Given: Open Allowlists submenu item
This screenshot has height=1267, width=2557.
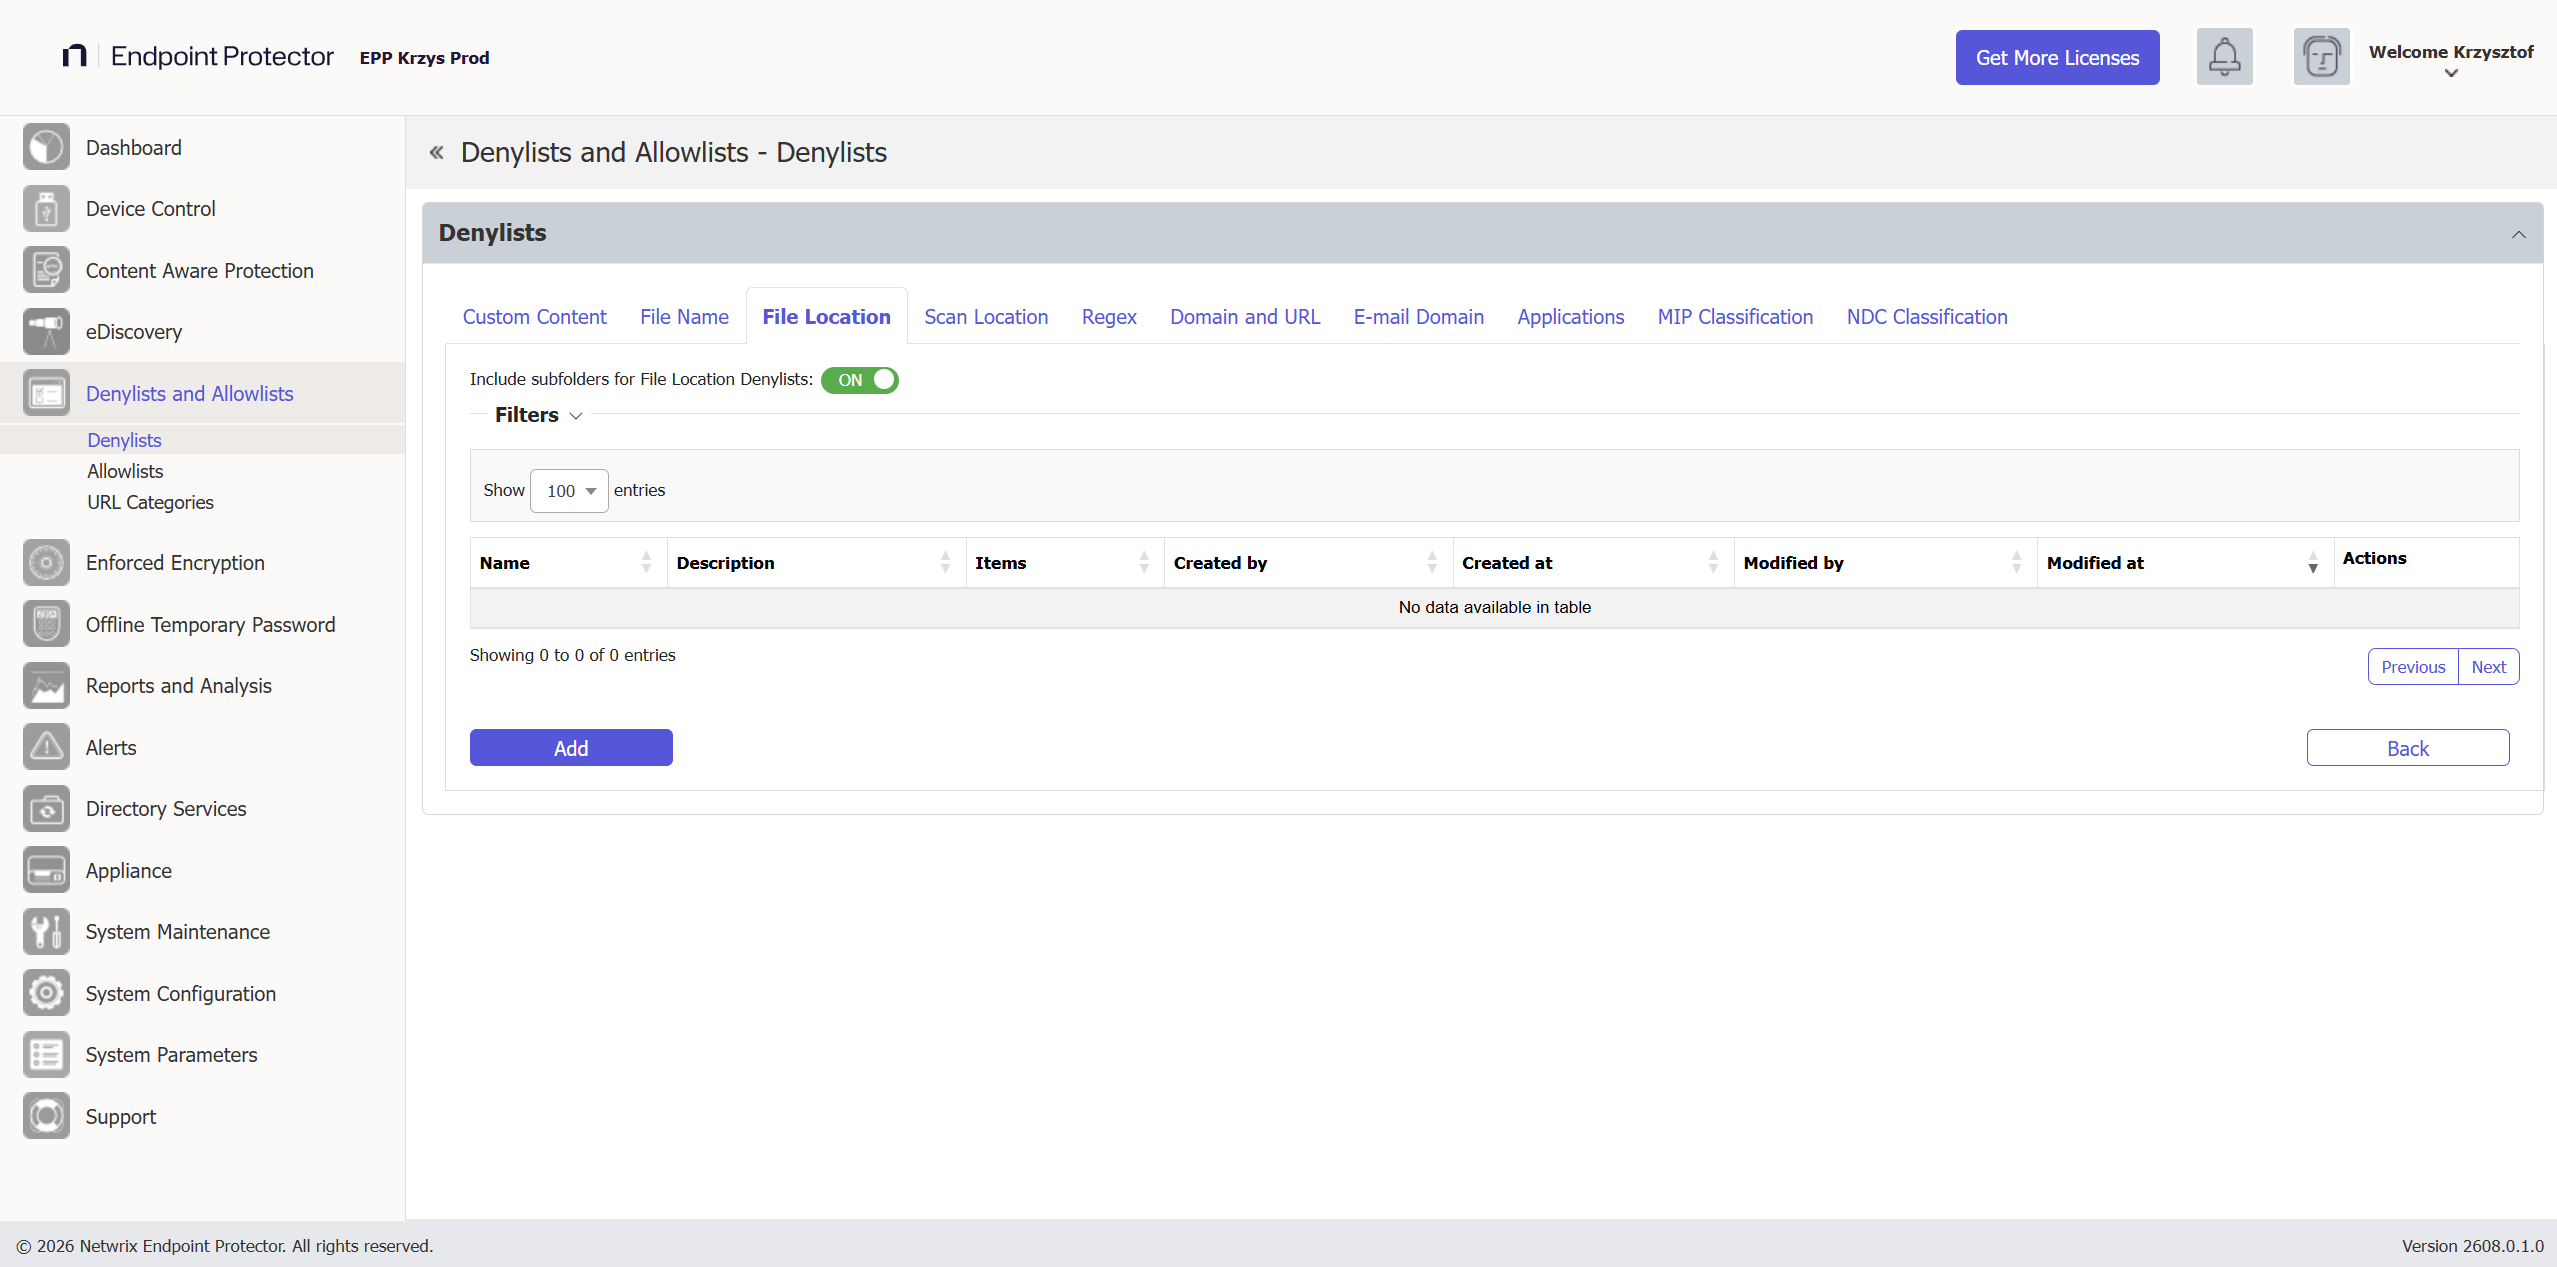Looking at the screenshot, I should 125,471.
